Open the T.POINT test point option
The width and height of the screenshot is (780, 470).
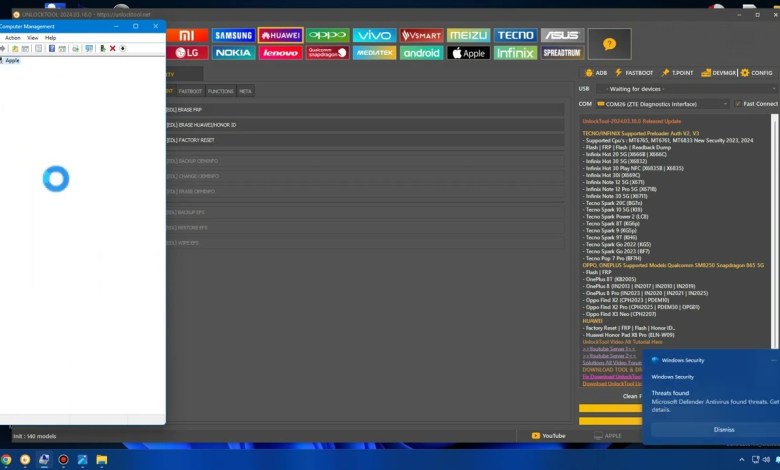[x=677, y=73]
